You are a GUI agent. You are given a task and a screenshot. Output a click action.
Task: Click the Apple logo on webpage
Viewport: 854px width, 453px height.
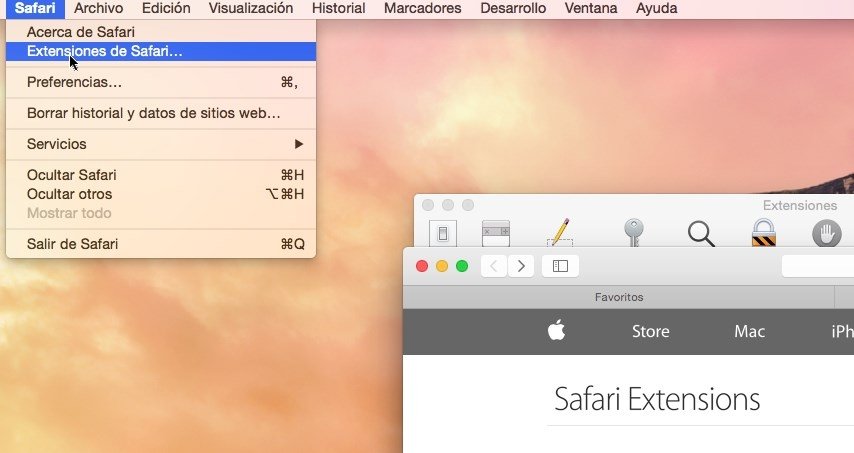point(556,330)
